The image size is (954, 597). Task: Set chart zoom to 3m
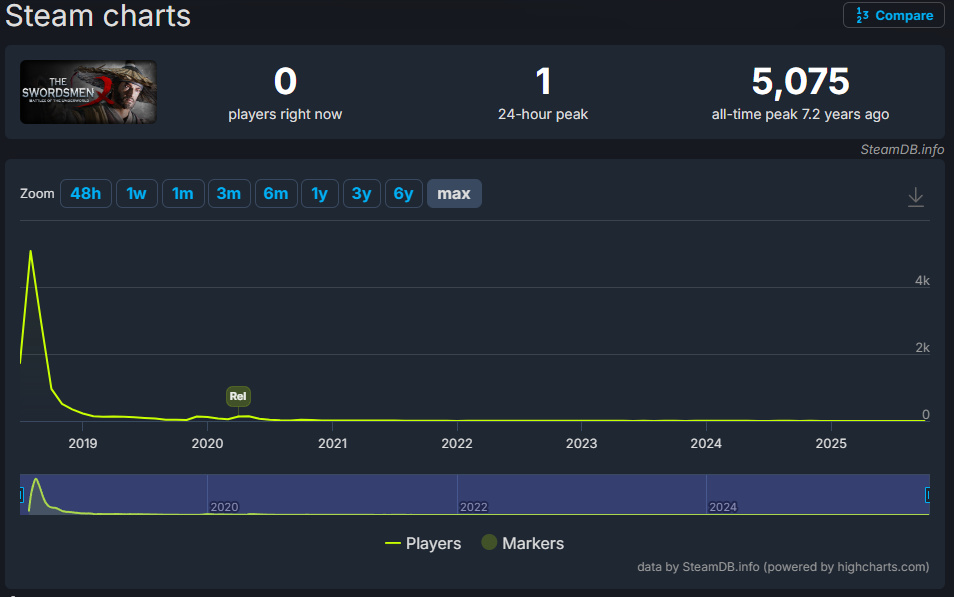pos(229,194)
